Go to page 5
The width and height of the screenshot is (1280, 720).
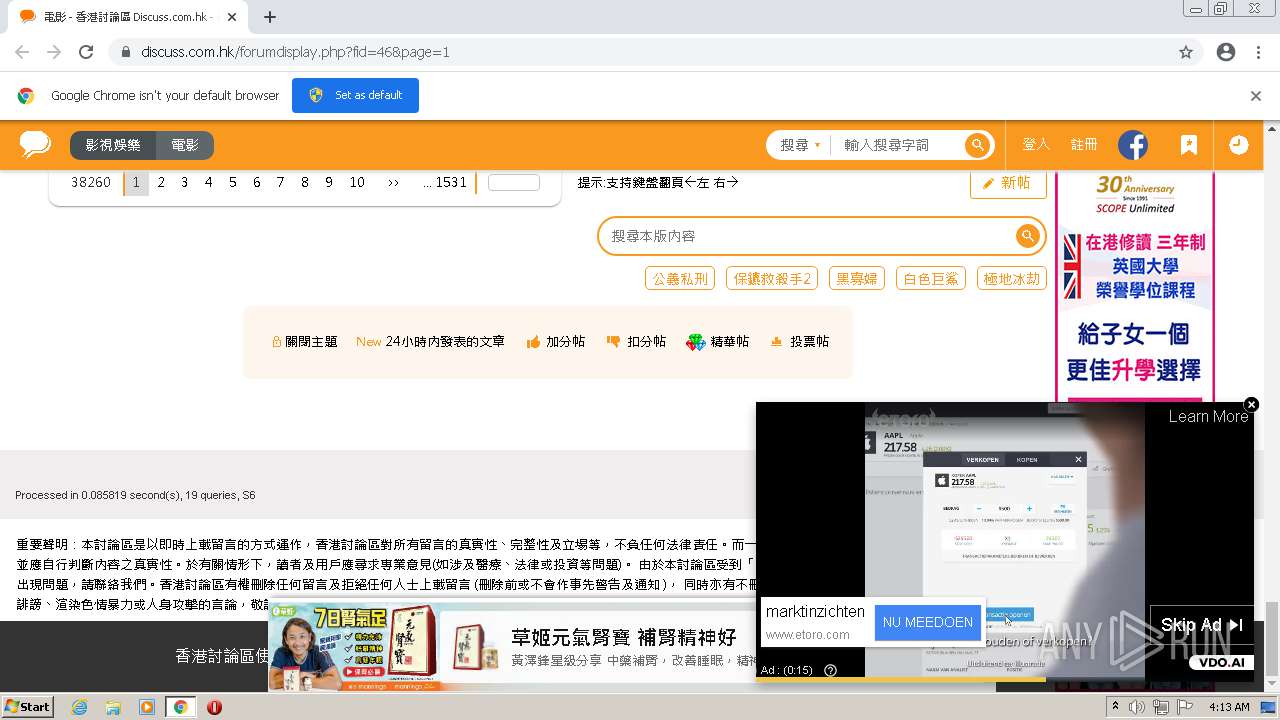pyautogui.click(x=233, y=182)
